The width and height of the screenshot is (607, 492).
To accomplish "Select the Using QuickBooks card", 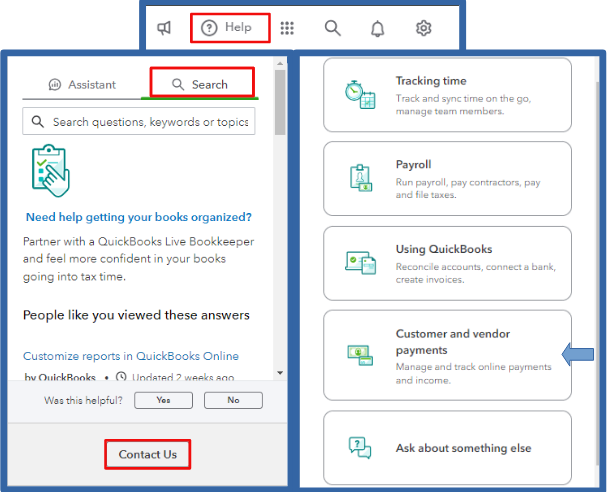I will coord(447,263).
